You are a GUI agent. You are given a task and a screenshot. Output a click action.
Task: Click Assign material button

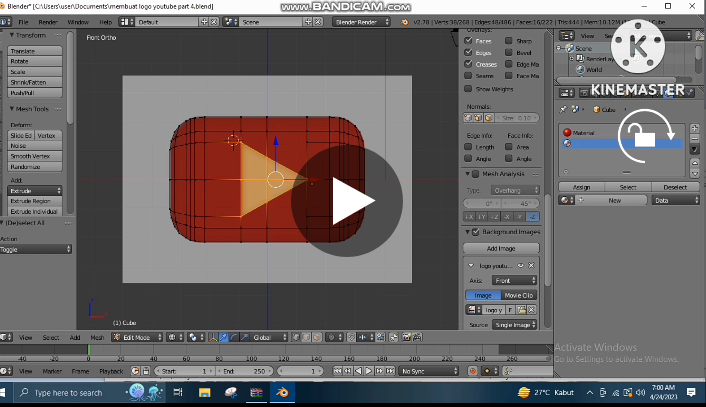(x=582, y=187)
